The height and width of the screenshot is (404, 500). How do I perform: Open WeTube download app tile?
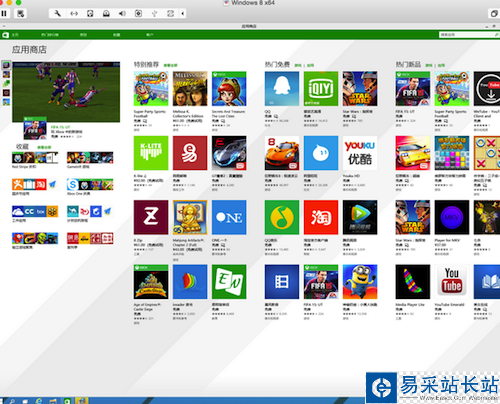pyautogui.click(x=487, y=89)
